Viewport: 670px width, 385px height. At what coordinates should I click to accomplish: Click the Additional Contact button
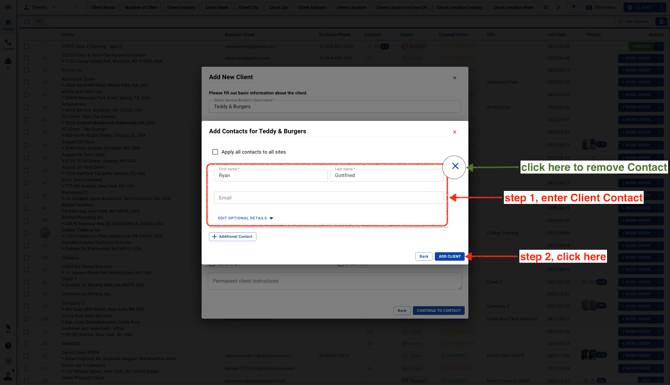pos(232,236)
